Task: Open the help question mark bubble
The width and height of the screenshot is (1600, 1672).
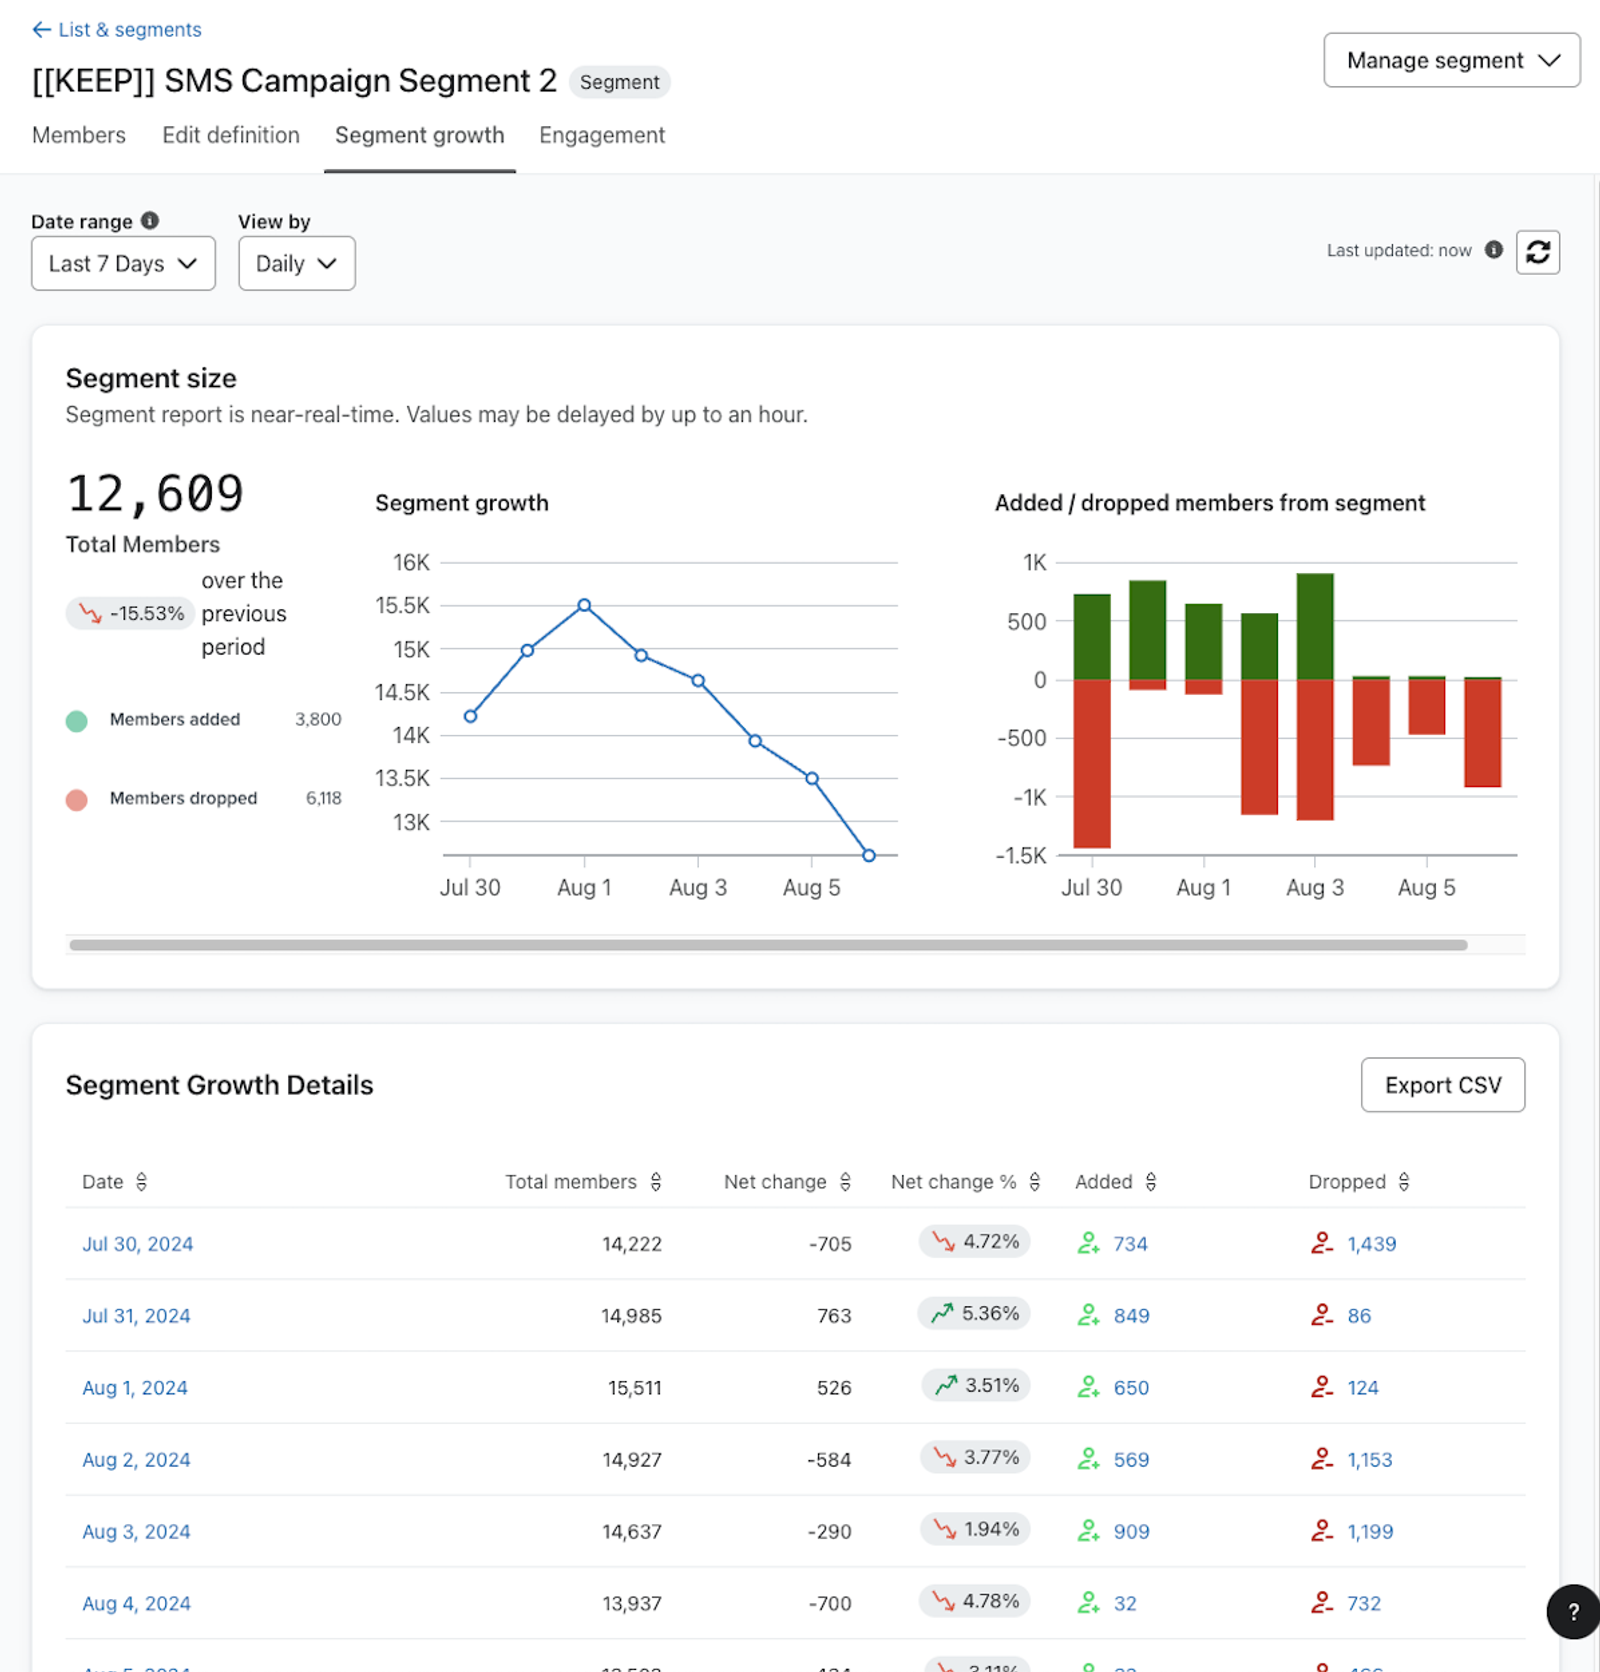Action: click(1573, 1611)
